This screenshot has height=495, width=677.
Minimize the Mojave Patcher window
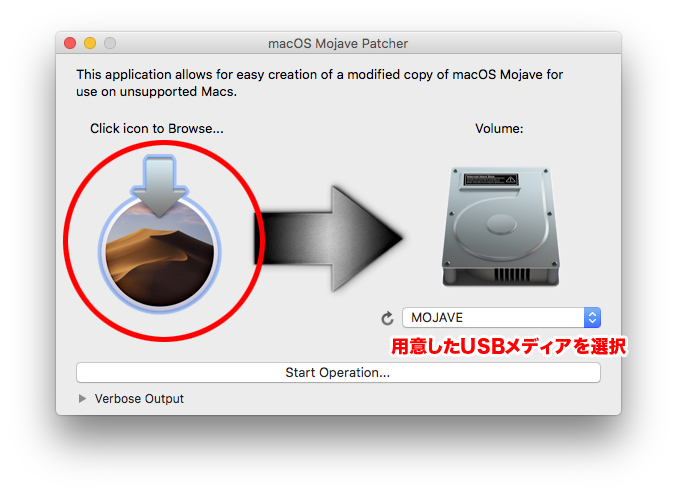point(90,43)
